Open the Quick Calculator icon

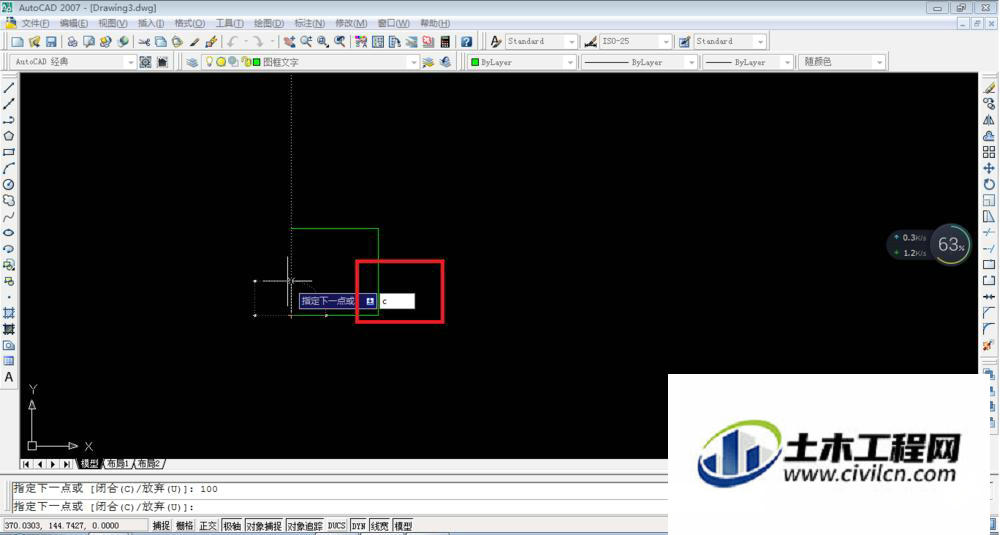click(x=445, y=41)
